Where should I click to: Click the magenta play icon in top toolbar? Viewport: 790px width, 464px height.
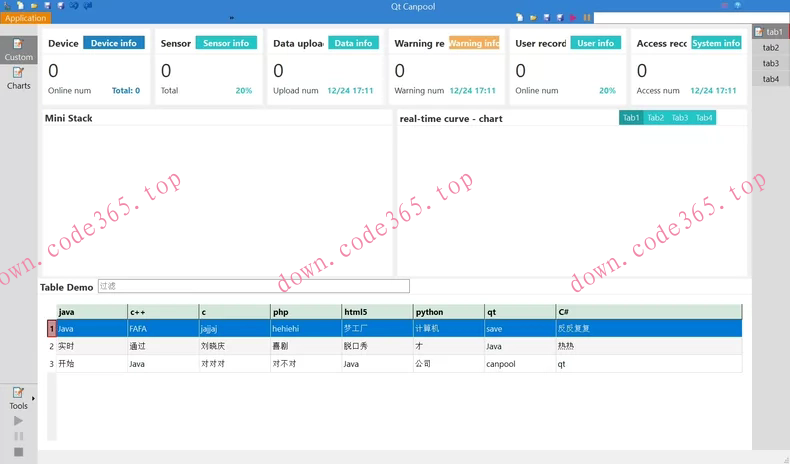pyautogui.click(x=573, y=18)
